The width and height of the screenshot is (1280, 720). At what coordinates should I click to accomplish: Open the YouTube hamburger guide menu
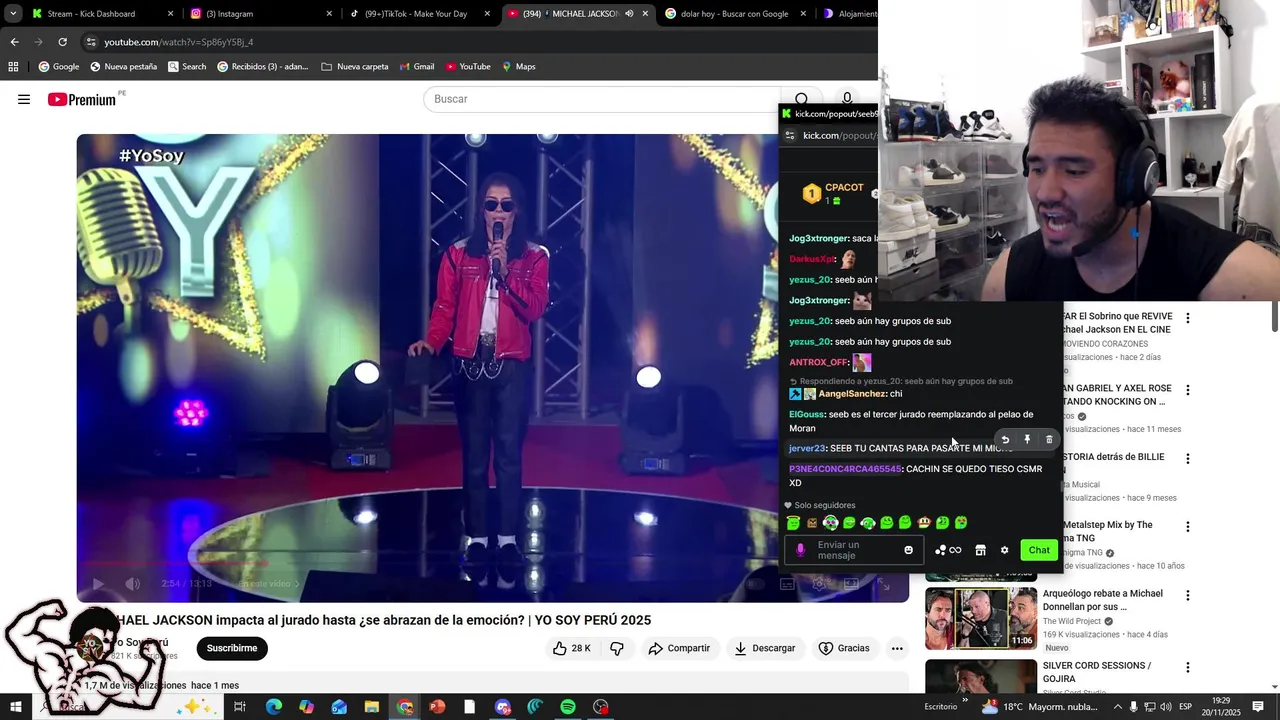pyautogui.click(x=24, y=99)
